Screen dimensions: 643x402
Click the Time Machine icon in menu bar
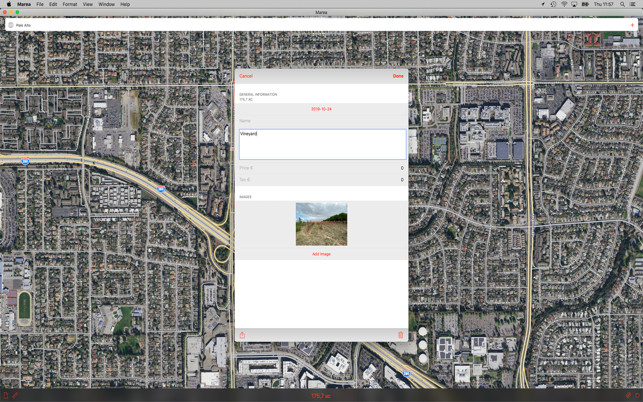pyautogui.click(x=554, y=4)
